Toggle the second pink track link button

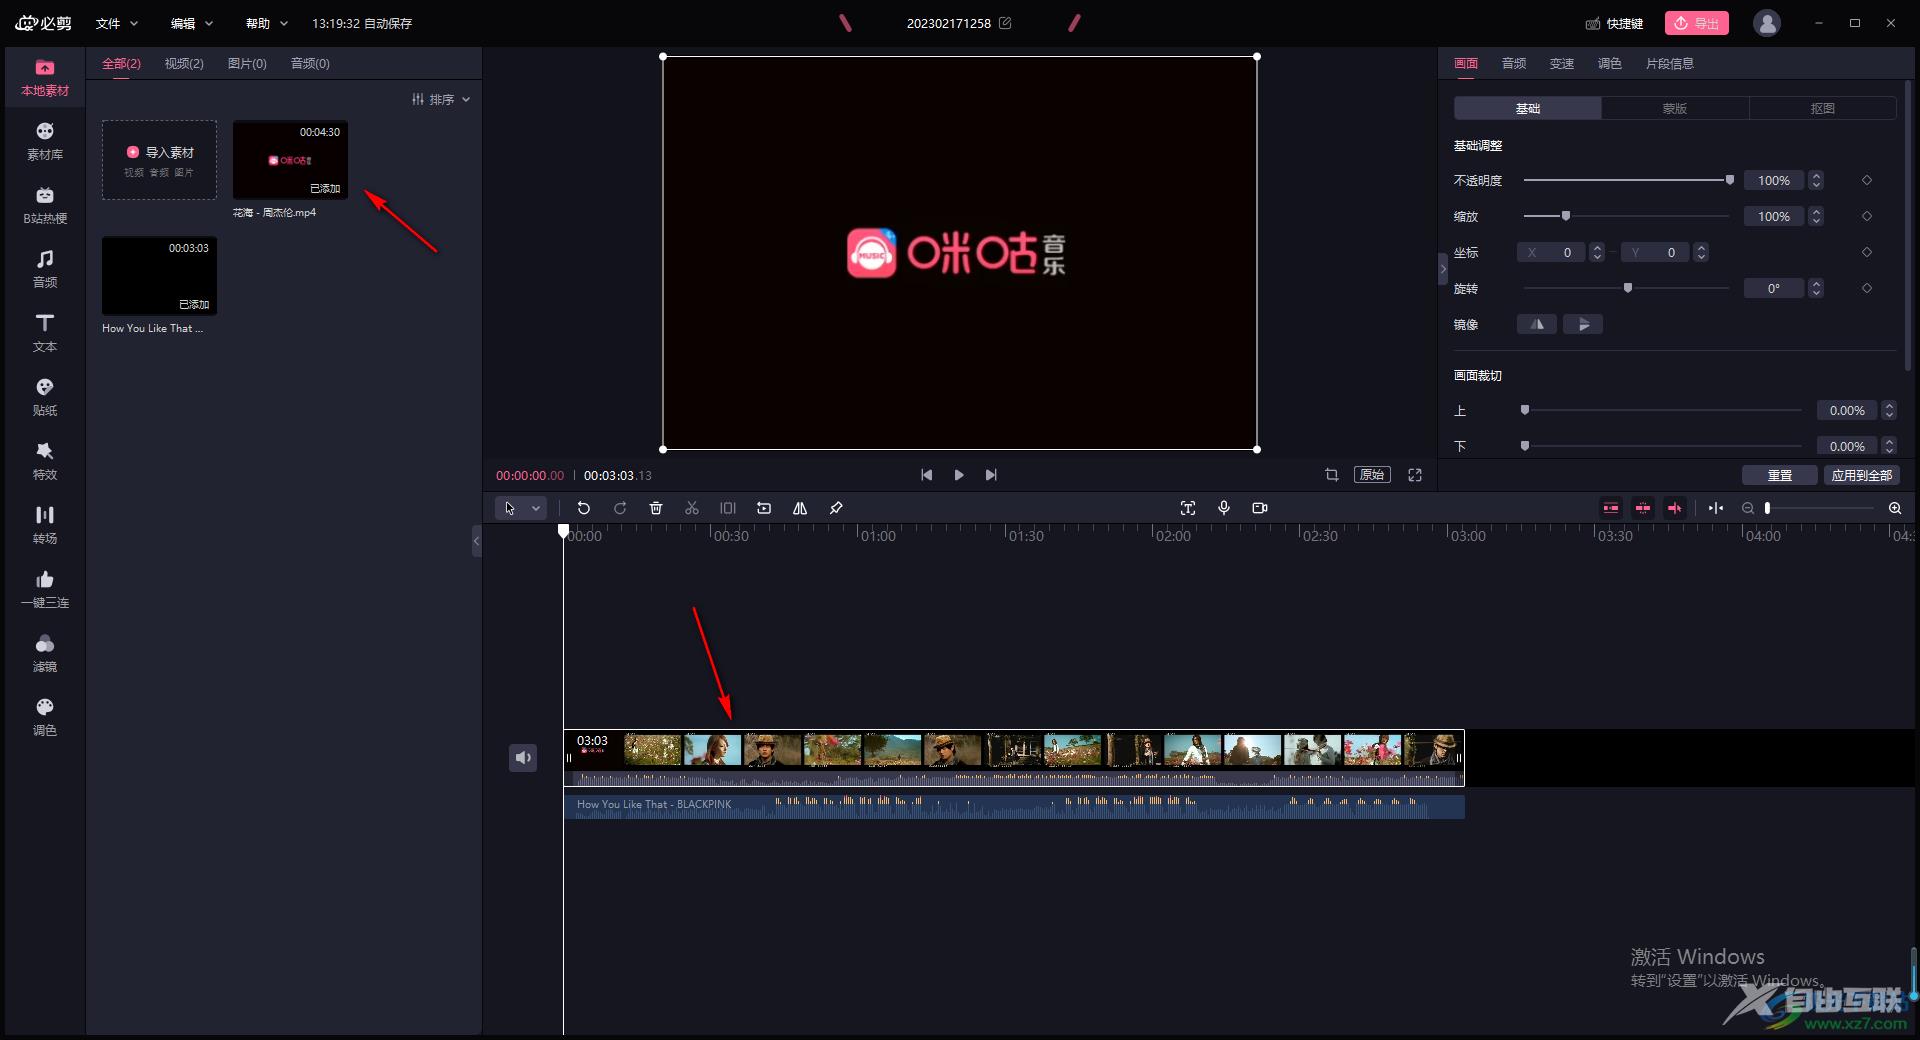(x=1643, y=508)
